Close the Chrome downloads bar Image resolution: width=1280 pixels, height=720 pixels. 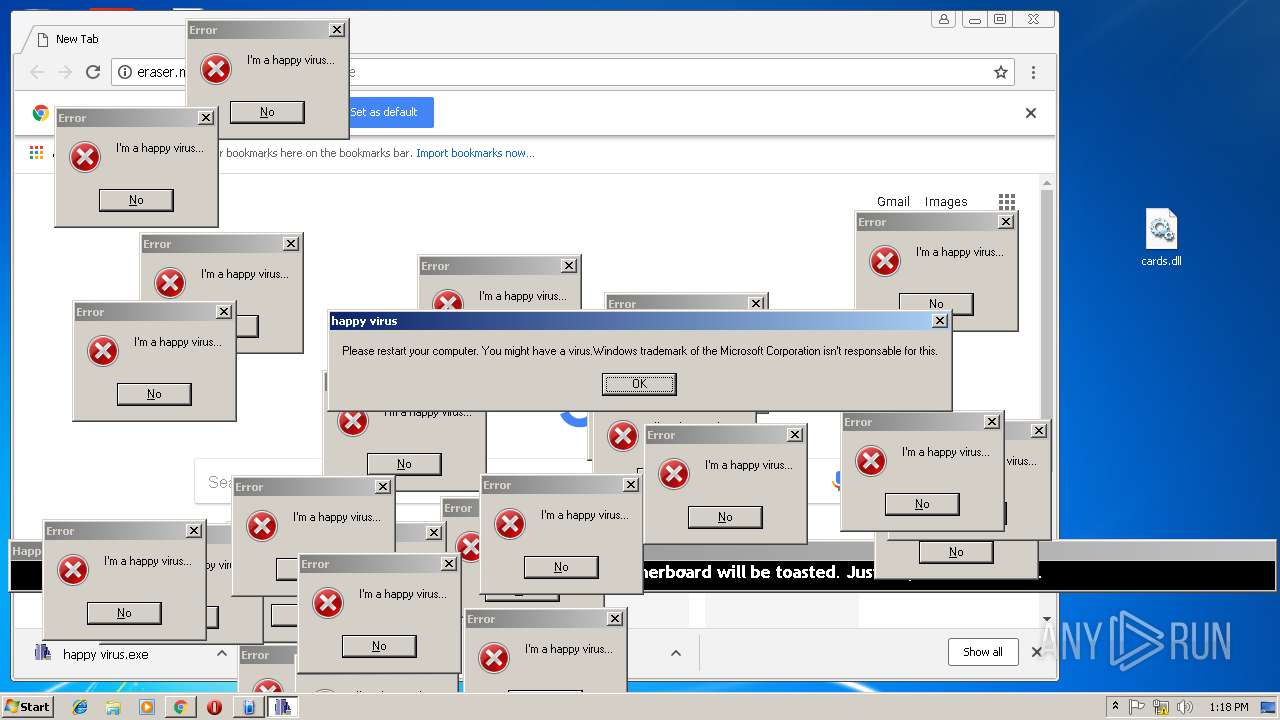1036,652
